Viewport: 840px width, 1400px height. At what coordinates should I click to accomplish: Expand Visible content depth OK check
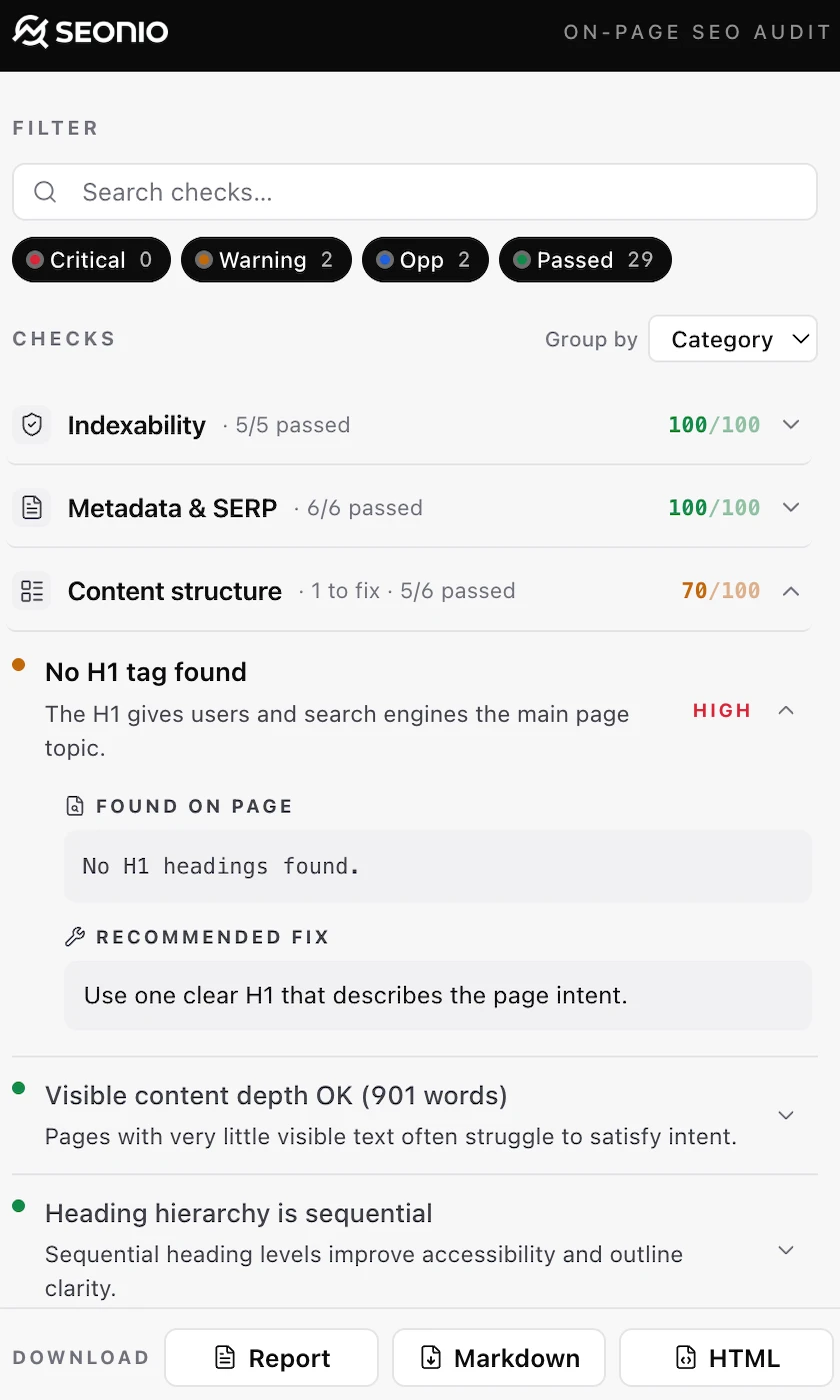click(786, 1115)
